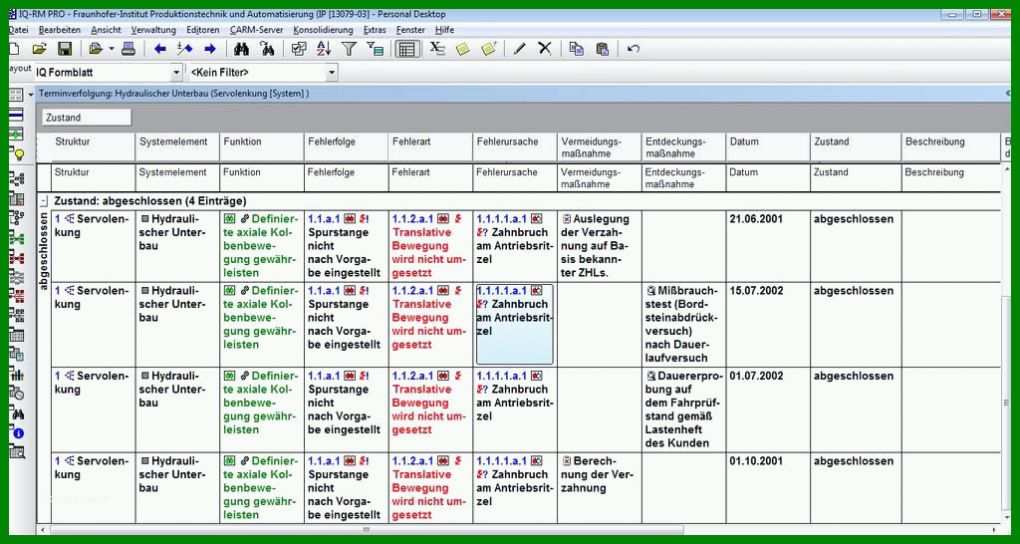Click the Mißbrauchstest Entdeckungsmaßnahme cell
The height and width of the screenshot is (544, 1020).
point(684,324)
